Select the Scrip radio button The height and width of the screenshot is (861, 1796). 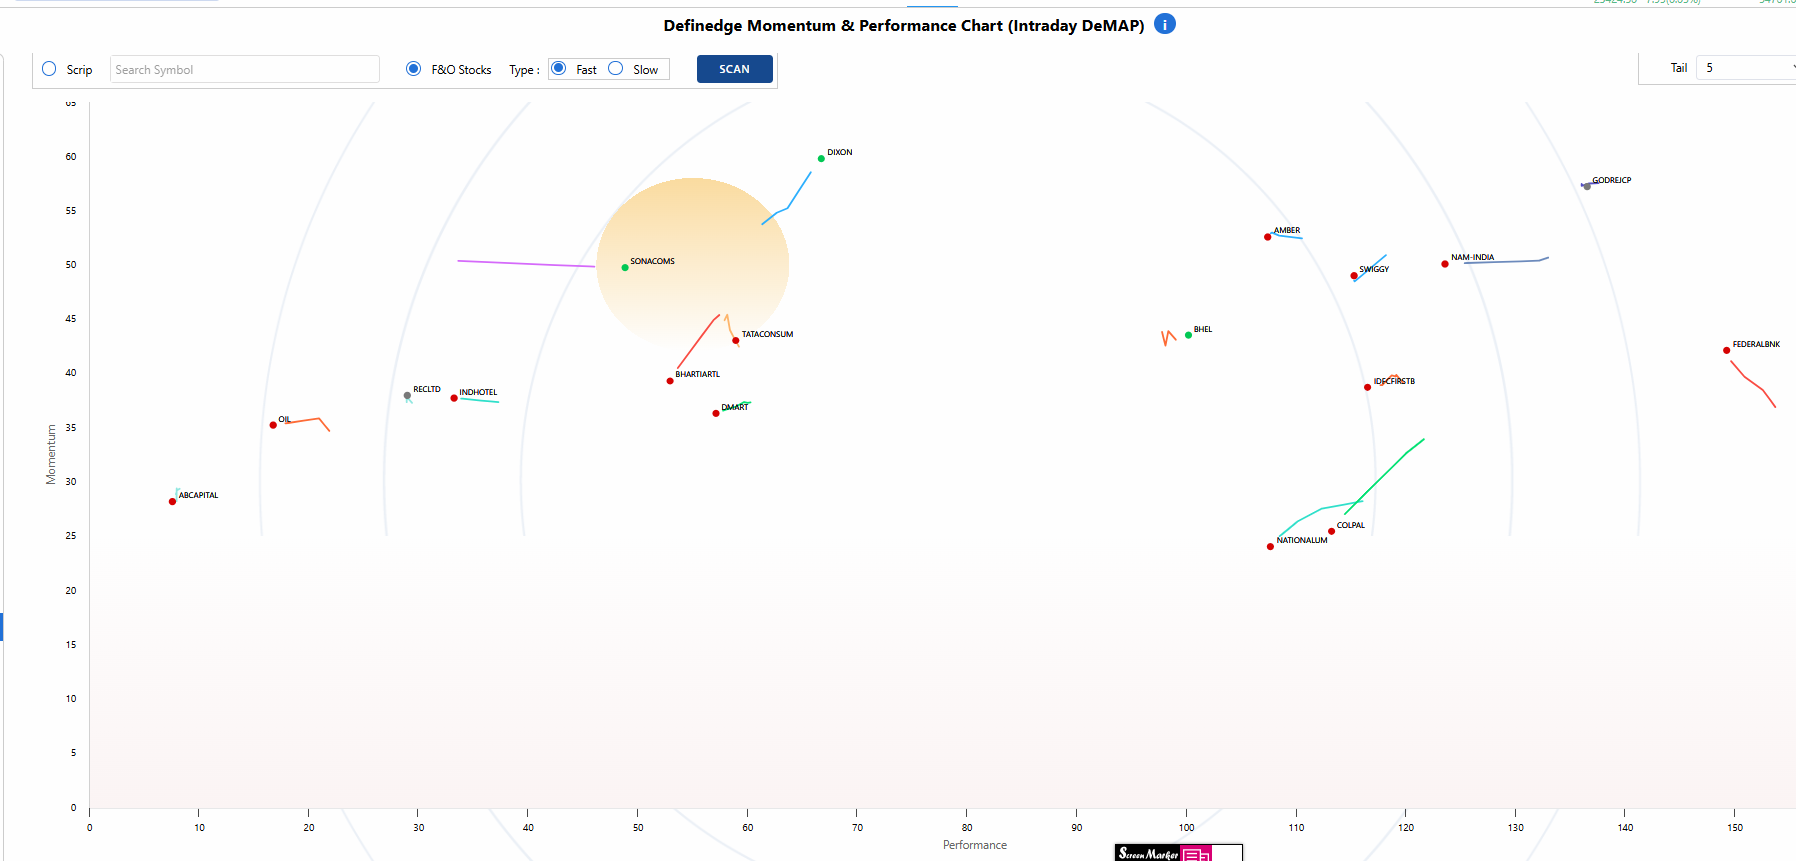tap(49, 69)
